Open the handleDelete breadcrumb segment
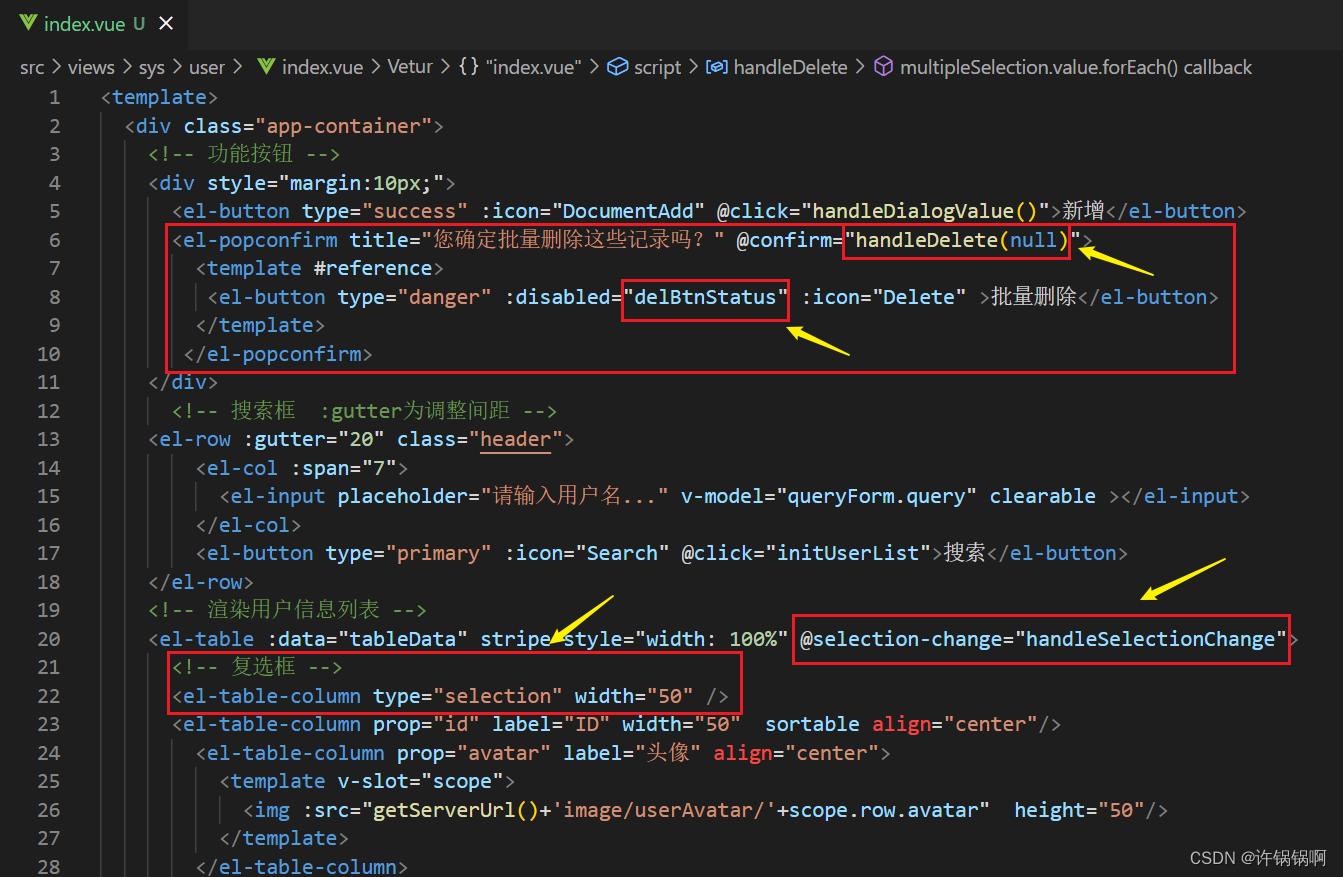Screen dimensions: 1343x877 point(790,67)
